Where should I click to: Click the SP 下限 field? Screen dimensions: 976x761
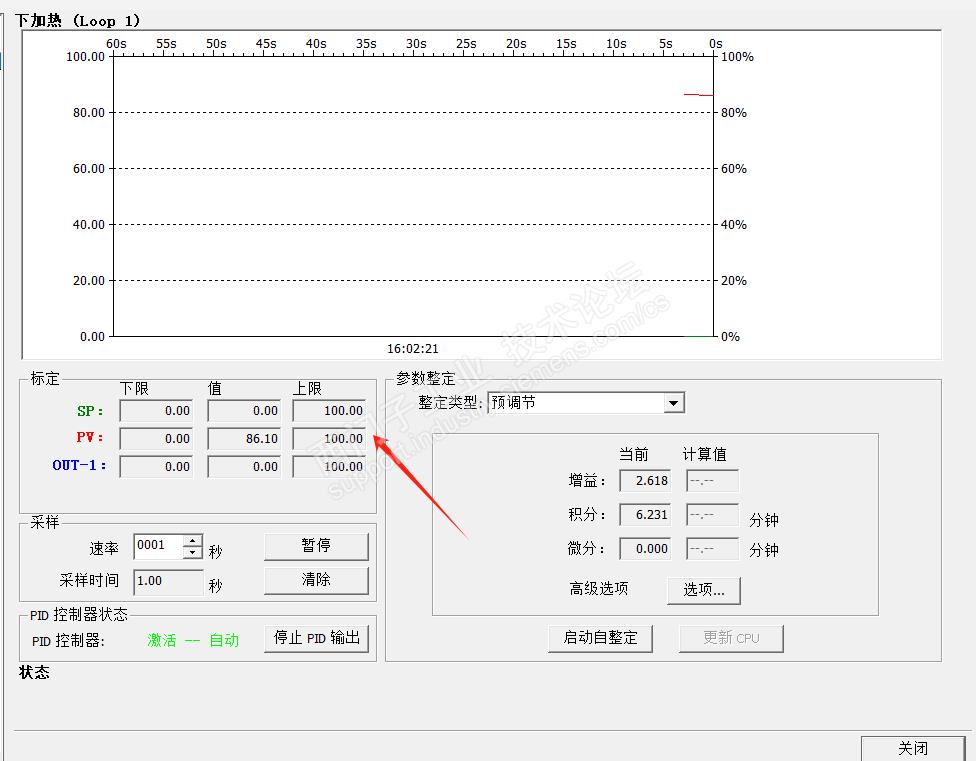[156, 411]
